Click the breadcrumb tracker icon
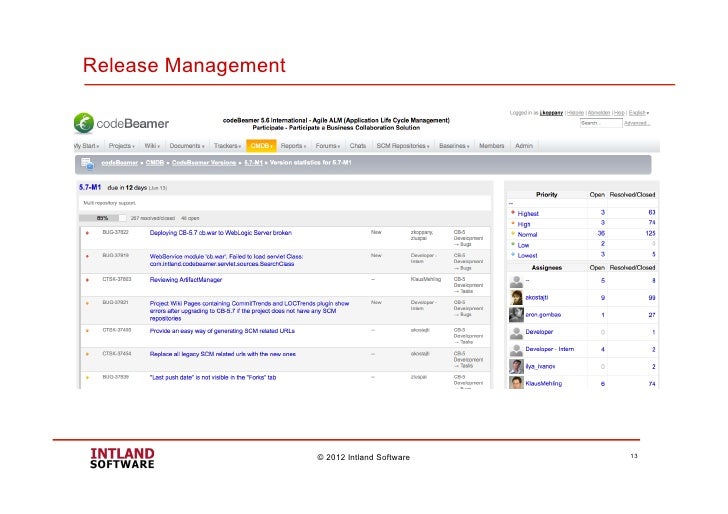This screenshot has width=728, height=514. pyautogui.click(x=87, y=163)
